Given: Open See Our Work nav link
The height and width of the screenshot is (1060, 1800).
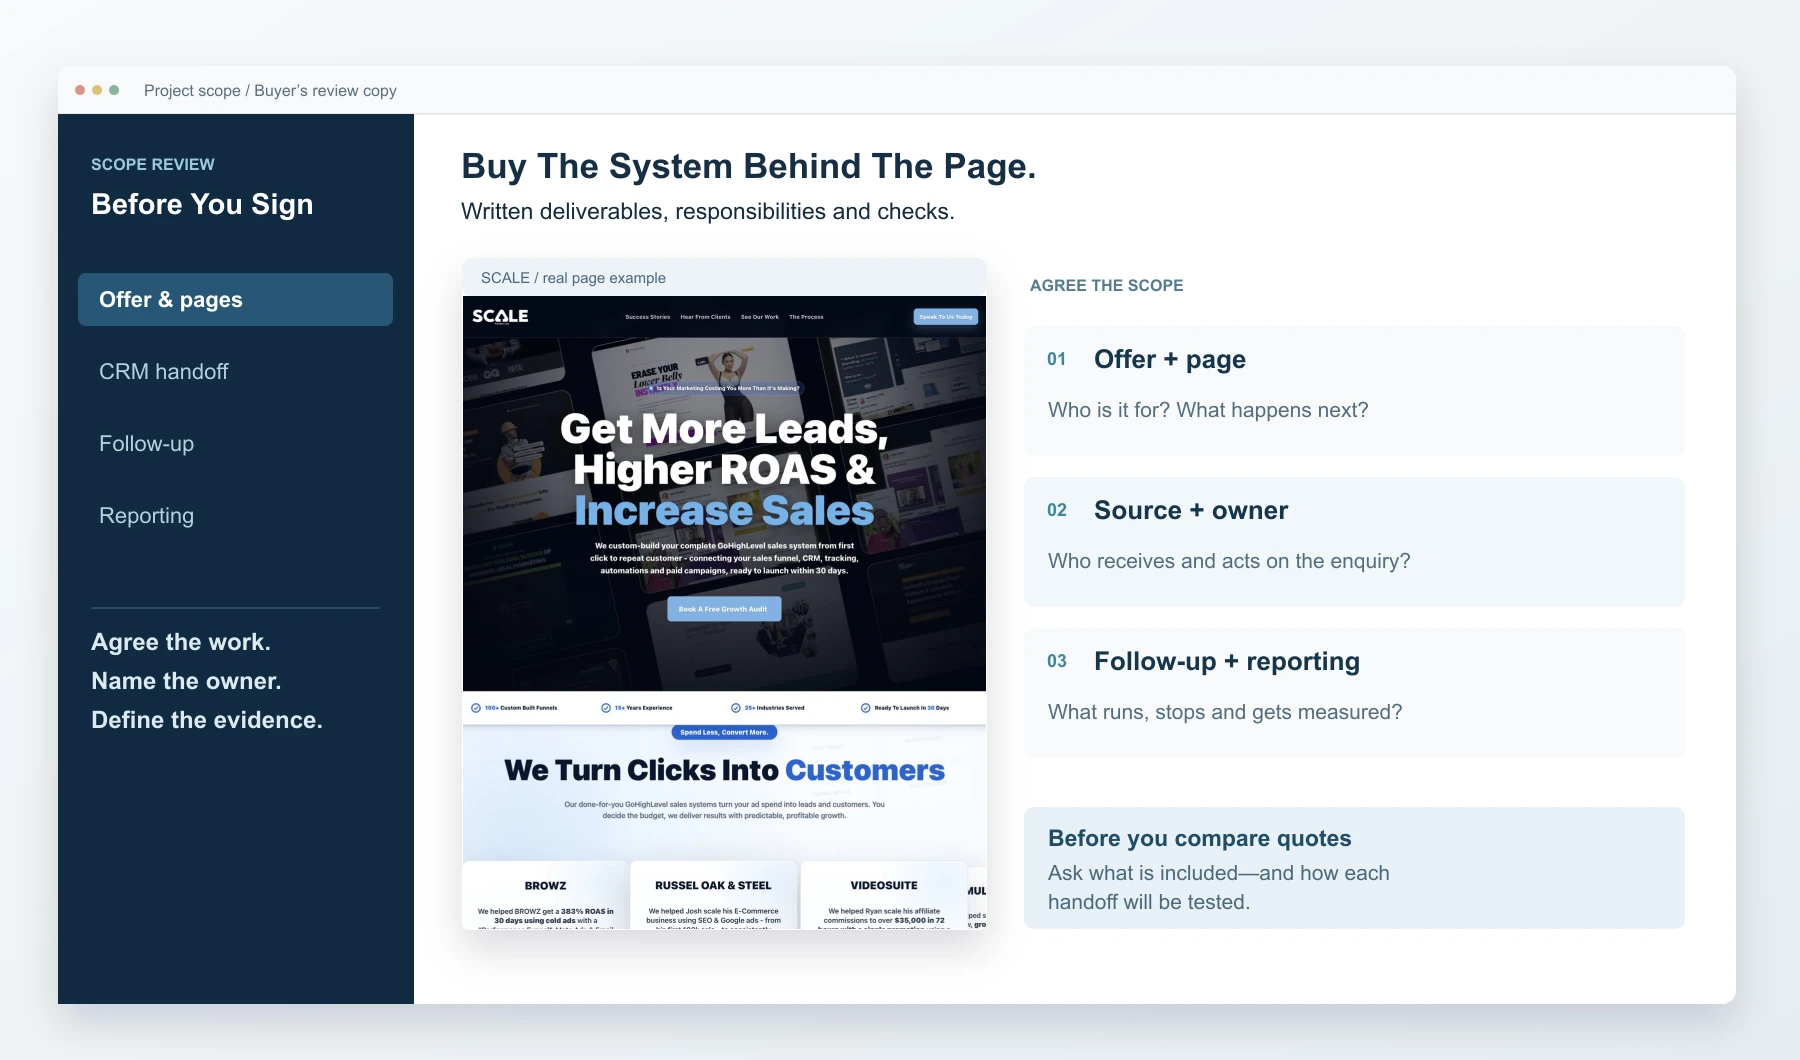Looking at the screenshot, I should [760, 317].
